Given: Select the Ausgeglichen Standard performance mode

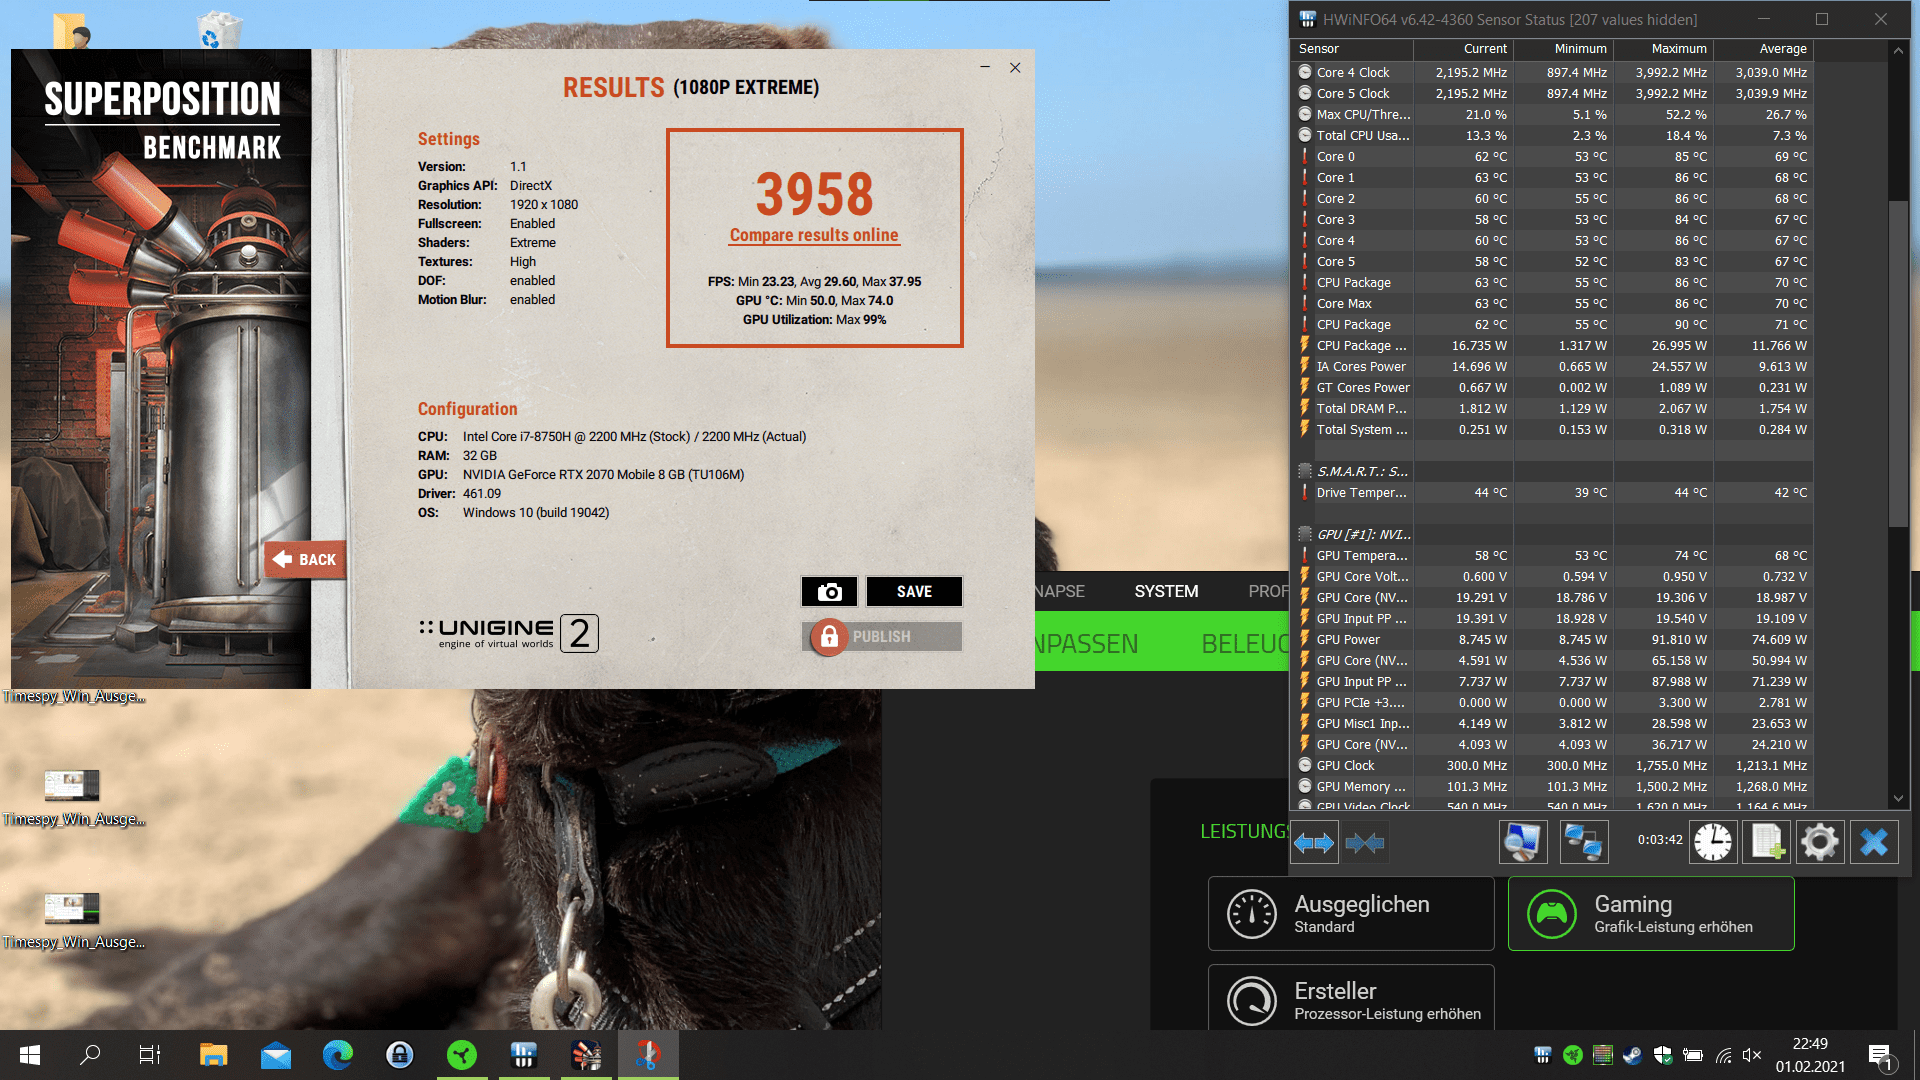Looking at the screenshot, I should (1351, 914).
